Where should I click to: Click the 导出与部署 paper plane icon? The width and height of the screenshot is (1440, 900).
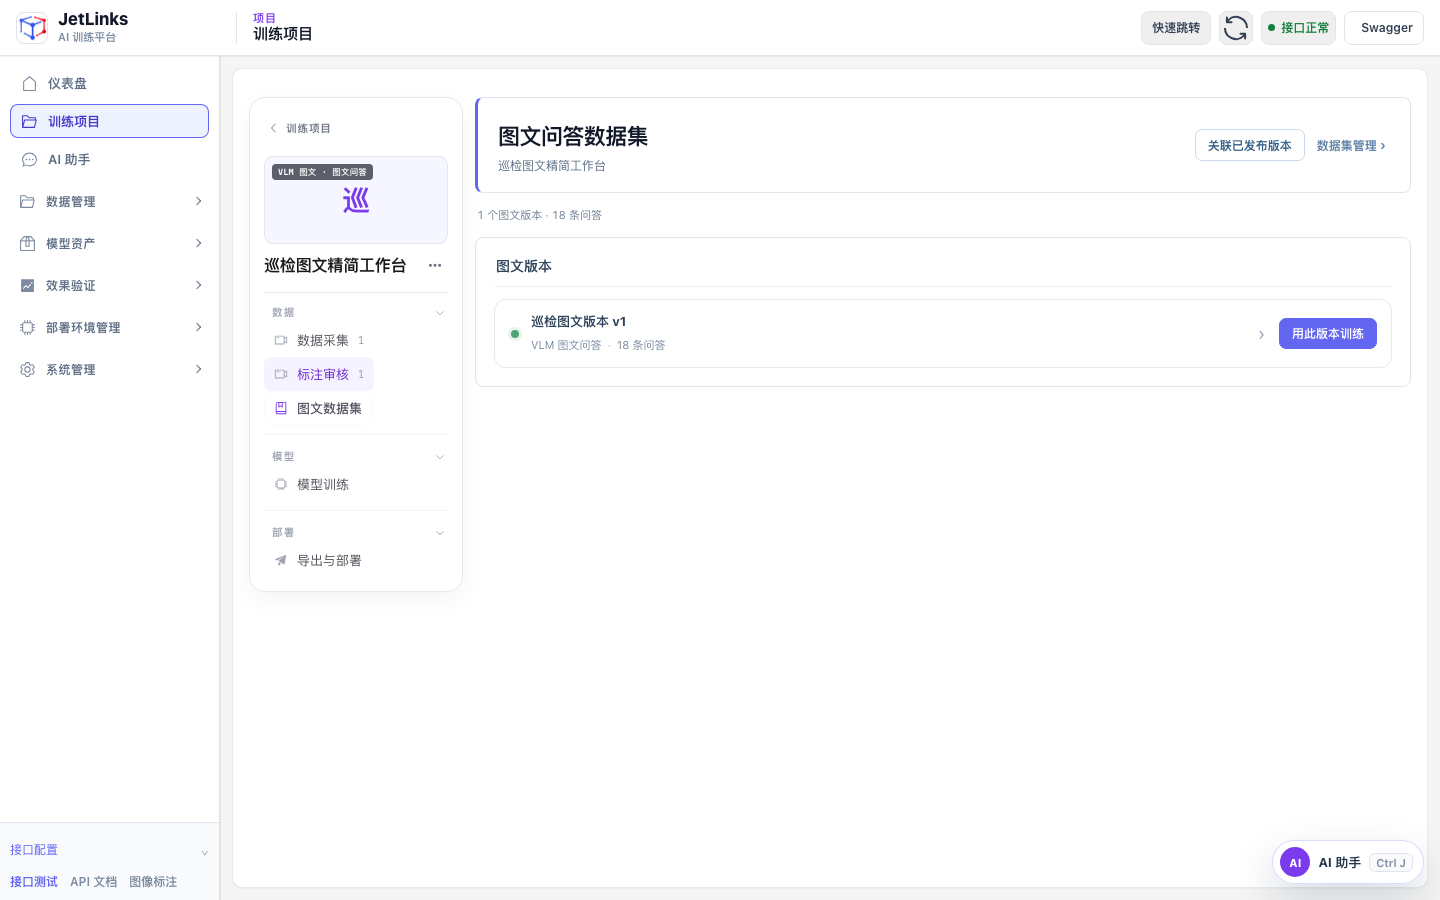tap(281, 561)
